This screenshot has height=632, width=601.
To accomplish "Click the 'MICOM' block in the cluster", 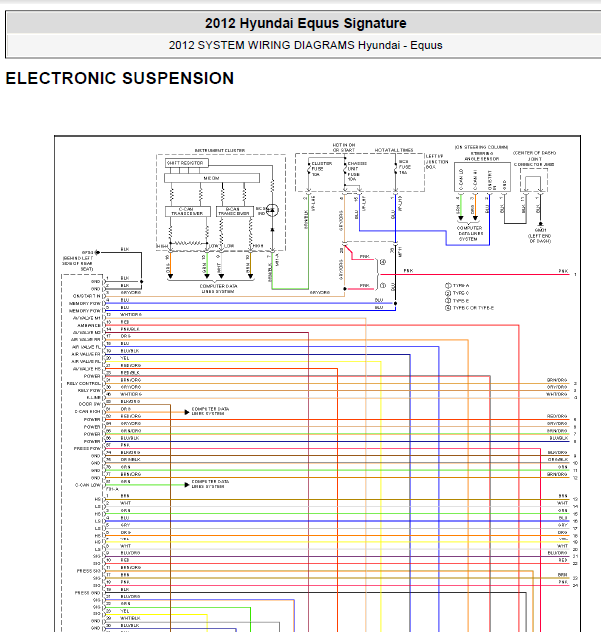I will (x=212, y=178).
